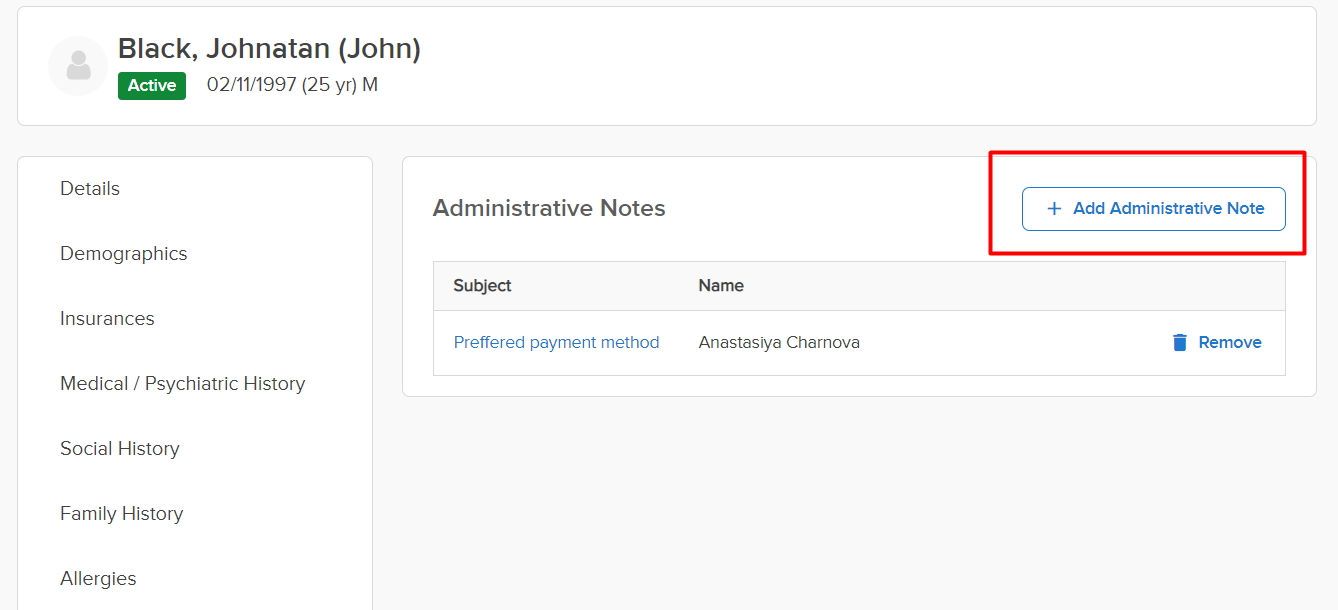Image resolution: width=1338 pixels, height=610 pixels.
Task: Click the Name column header
Action: (720, 286)
